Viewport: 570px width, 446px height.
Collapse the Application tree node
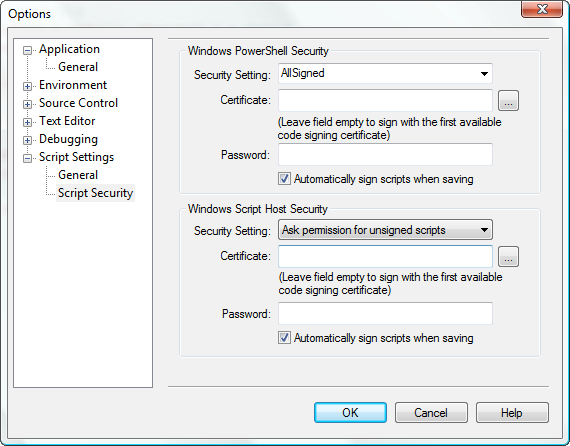27,50
